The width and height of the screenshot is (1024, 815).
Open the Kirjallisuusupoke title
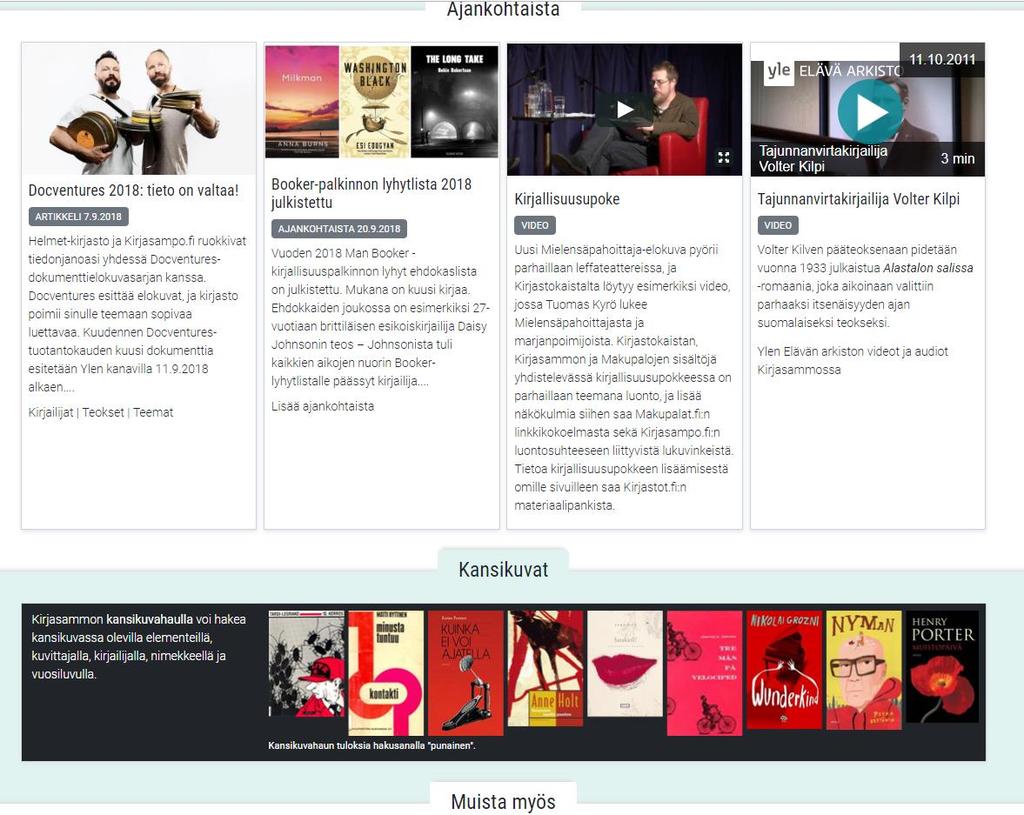(x=567, y=199)
